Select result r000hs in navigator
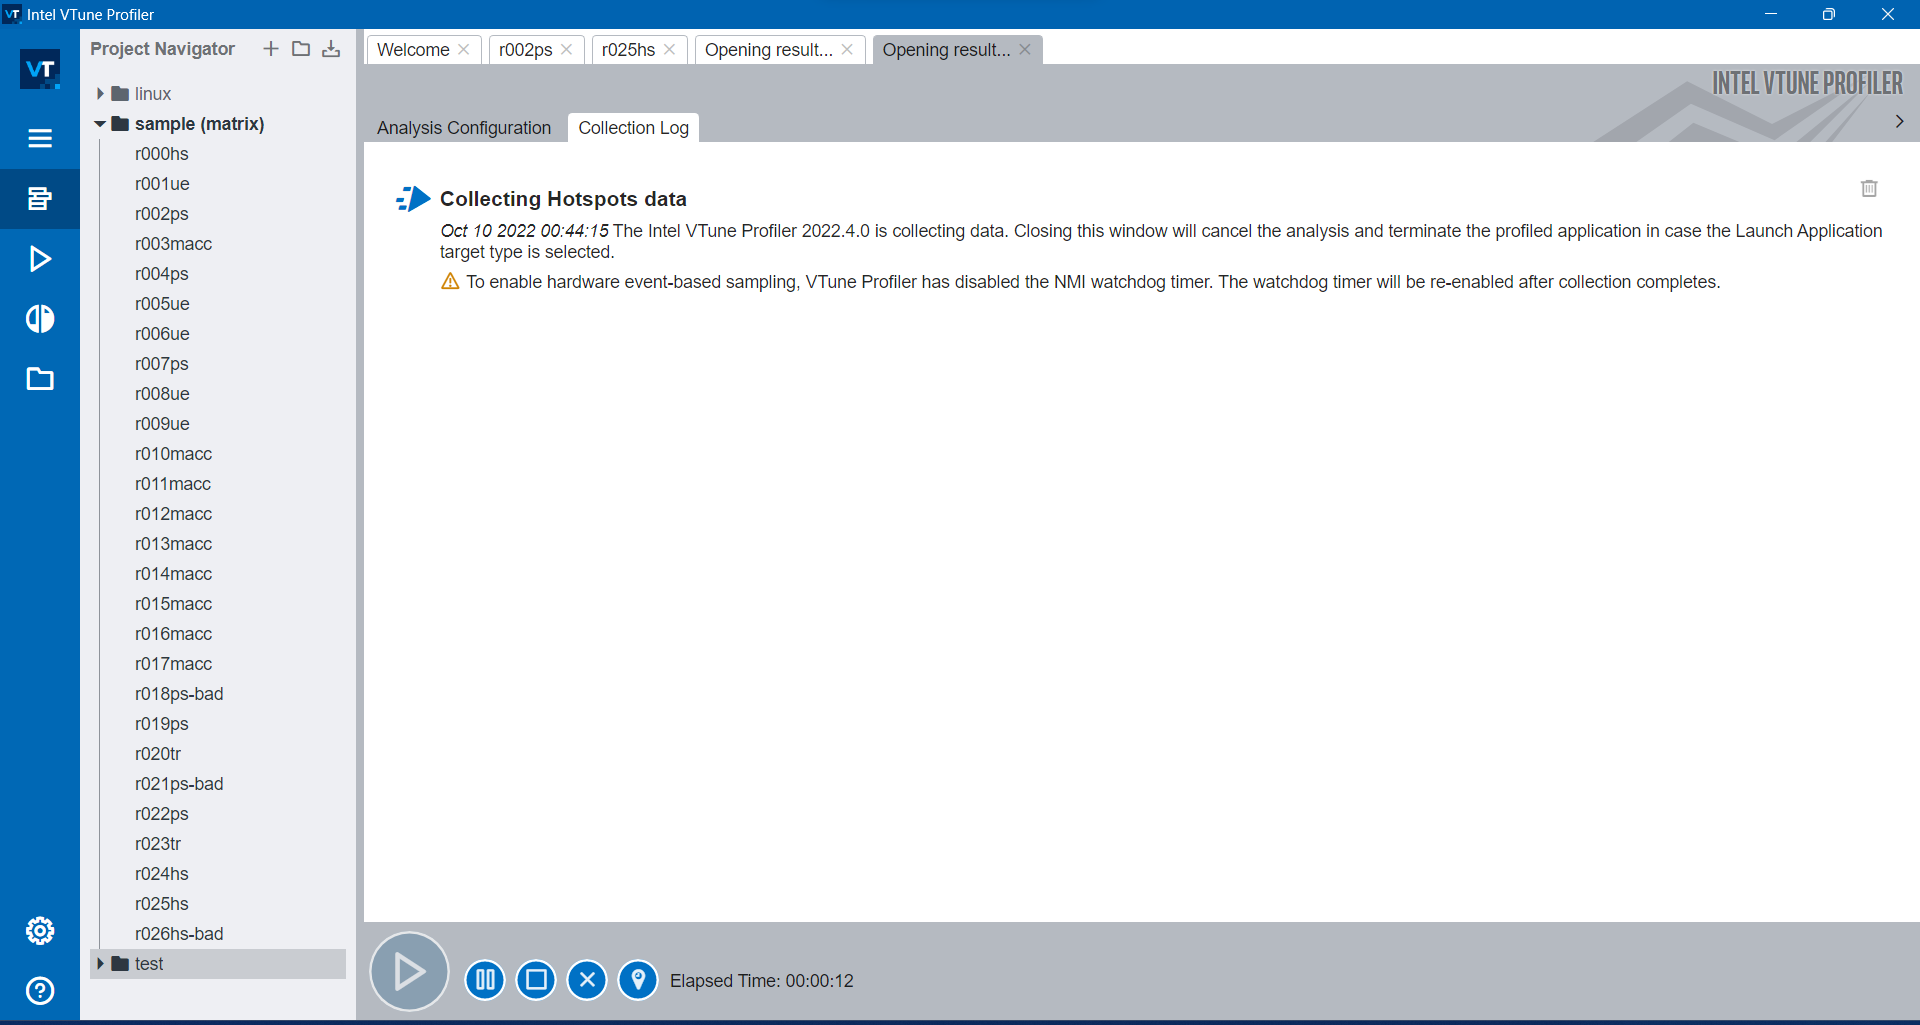1920x1025 pixels. (162, 154)
